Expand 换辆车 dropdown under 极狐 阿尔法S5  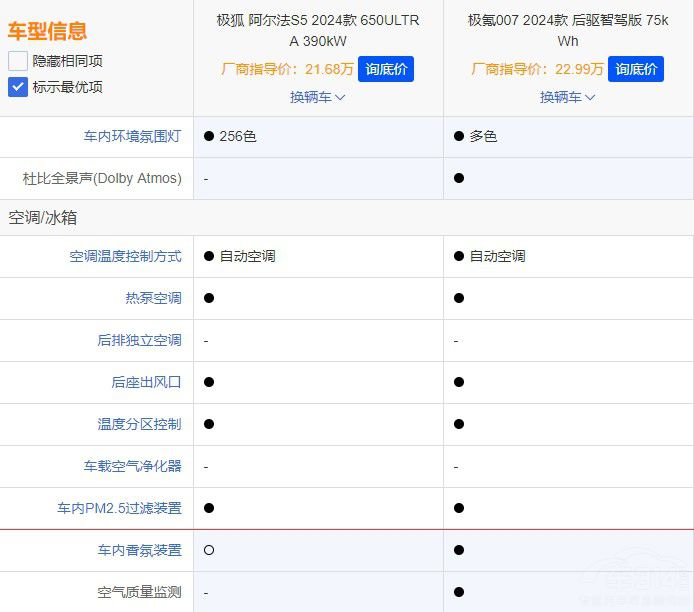coord(318,97)
